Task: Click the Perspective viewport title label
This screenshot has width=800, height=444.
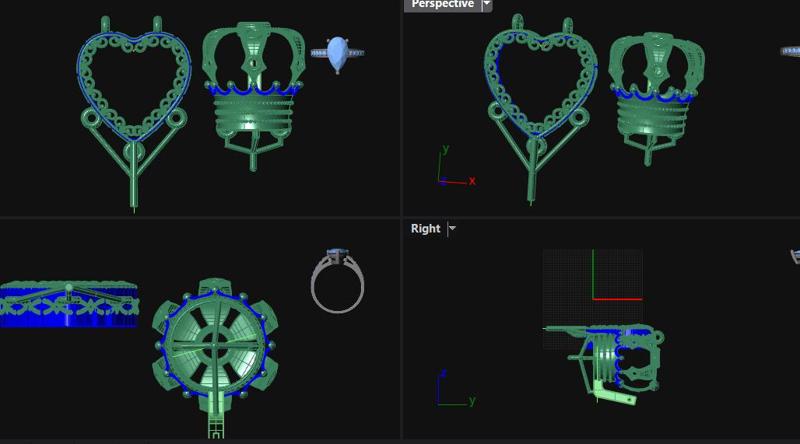Action: tap(443, 4)
